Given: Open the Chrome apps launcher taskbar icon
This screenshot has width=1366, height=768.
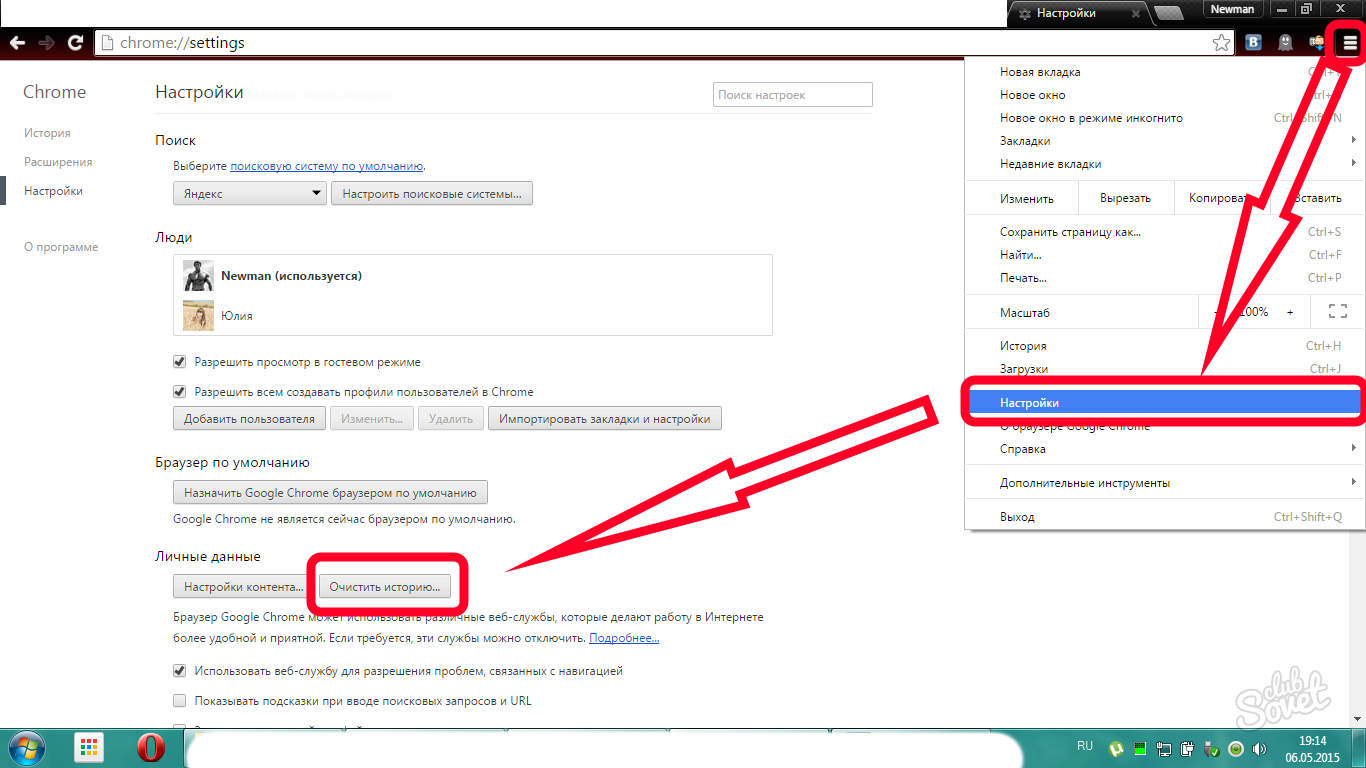Looking at the screenshot, I should (90, 748).
